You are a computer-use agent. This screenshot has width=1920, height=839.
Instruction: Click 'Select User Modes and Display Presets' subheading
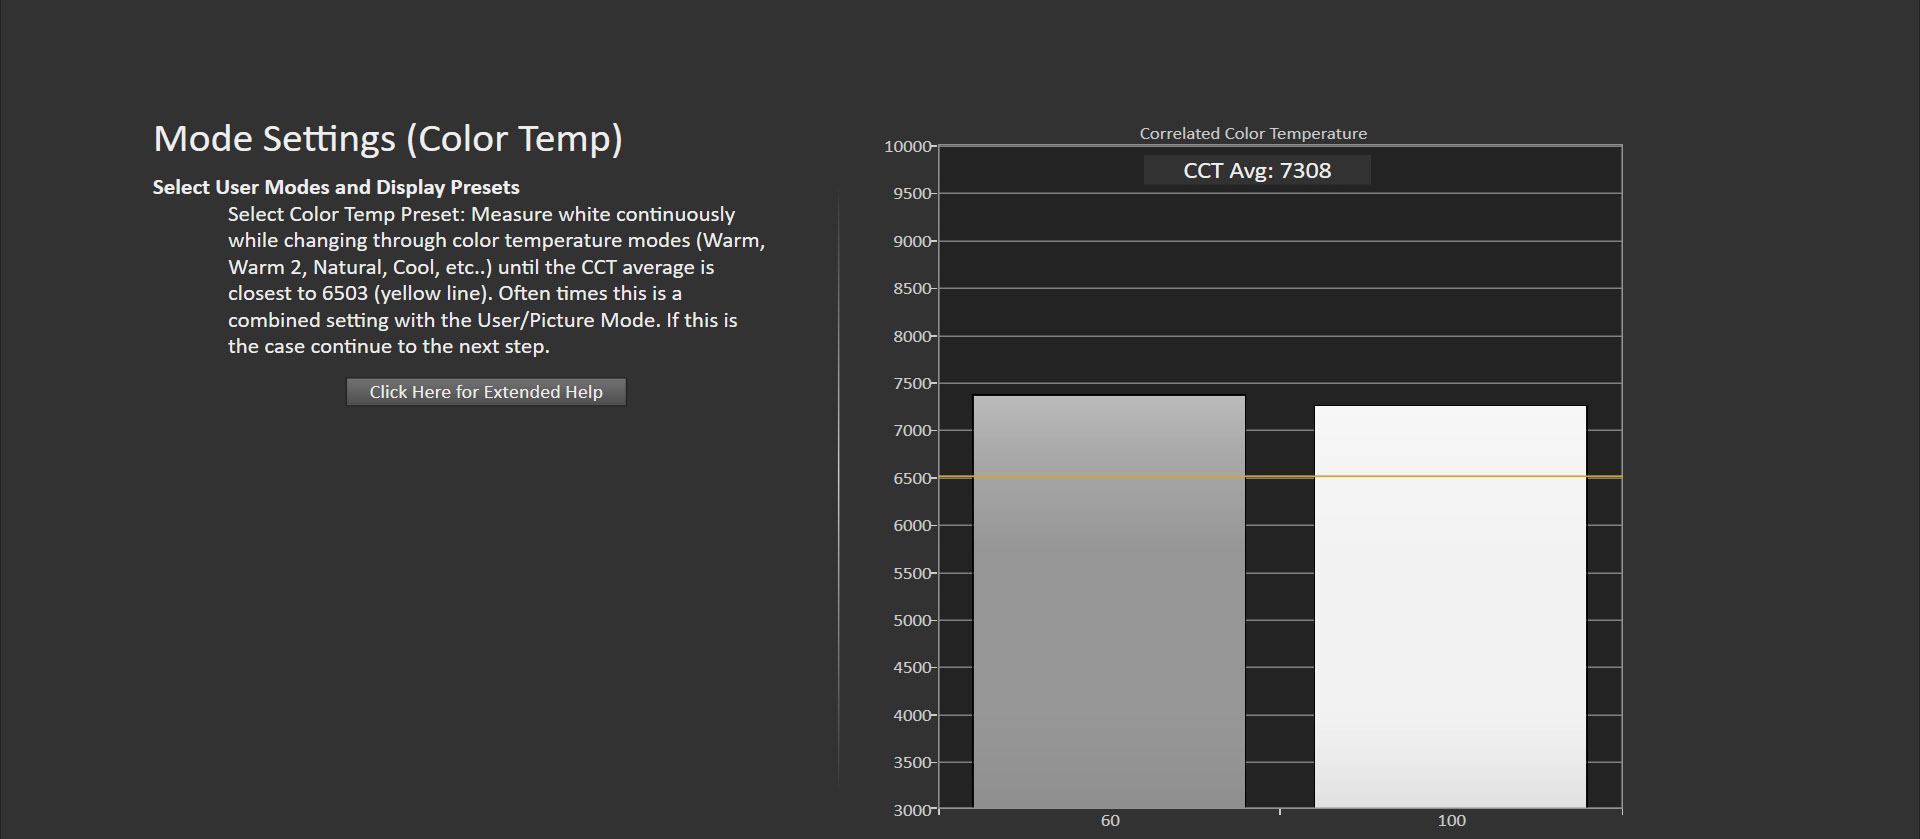point(336,187)
